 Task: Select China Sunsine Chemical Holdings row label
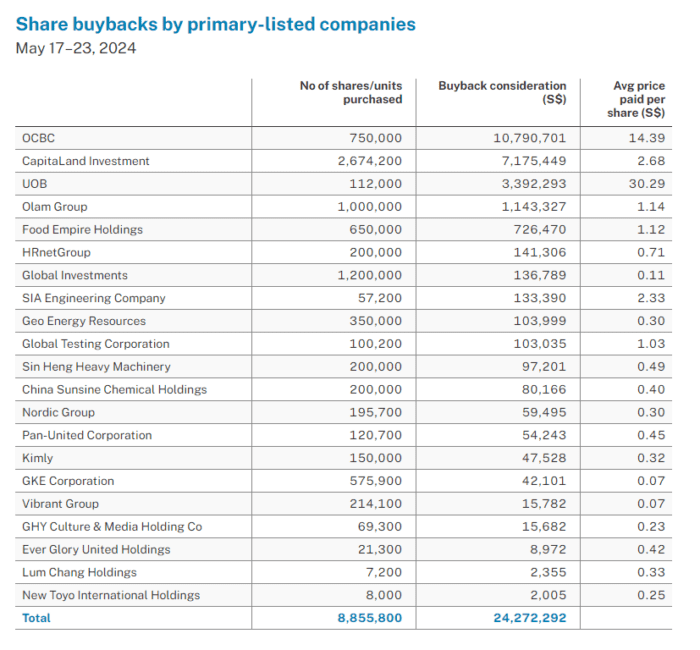[x=115, y=390]
